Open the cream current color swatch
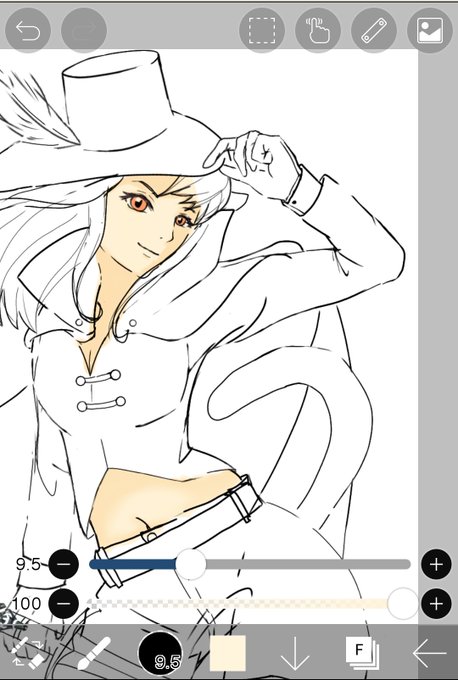Screen dimensions: 458x680 tap(228, 653)
